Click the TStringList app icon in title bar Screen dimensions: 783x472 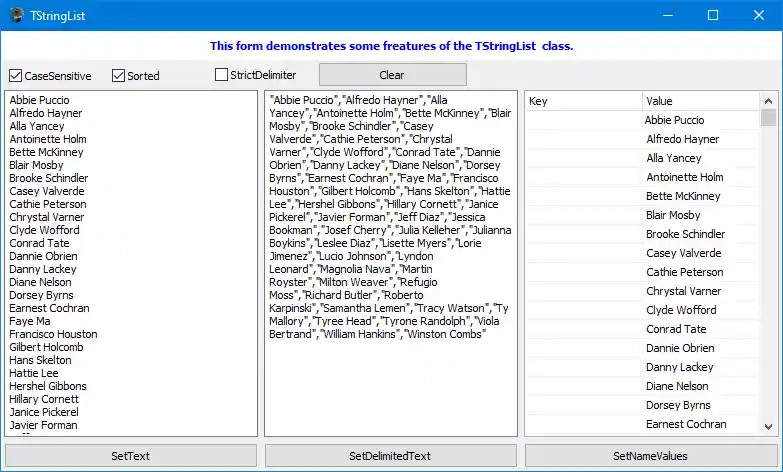(16, 15)
